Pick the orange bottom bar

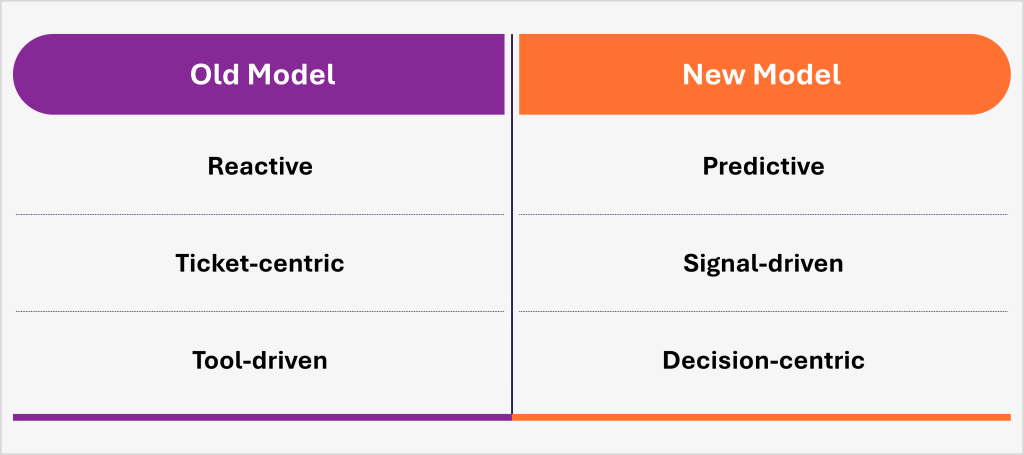(x=762, y=416)
